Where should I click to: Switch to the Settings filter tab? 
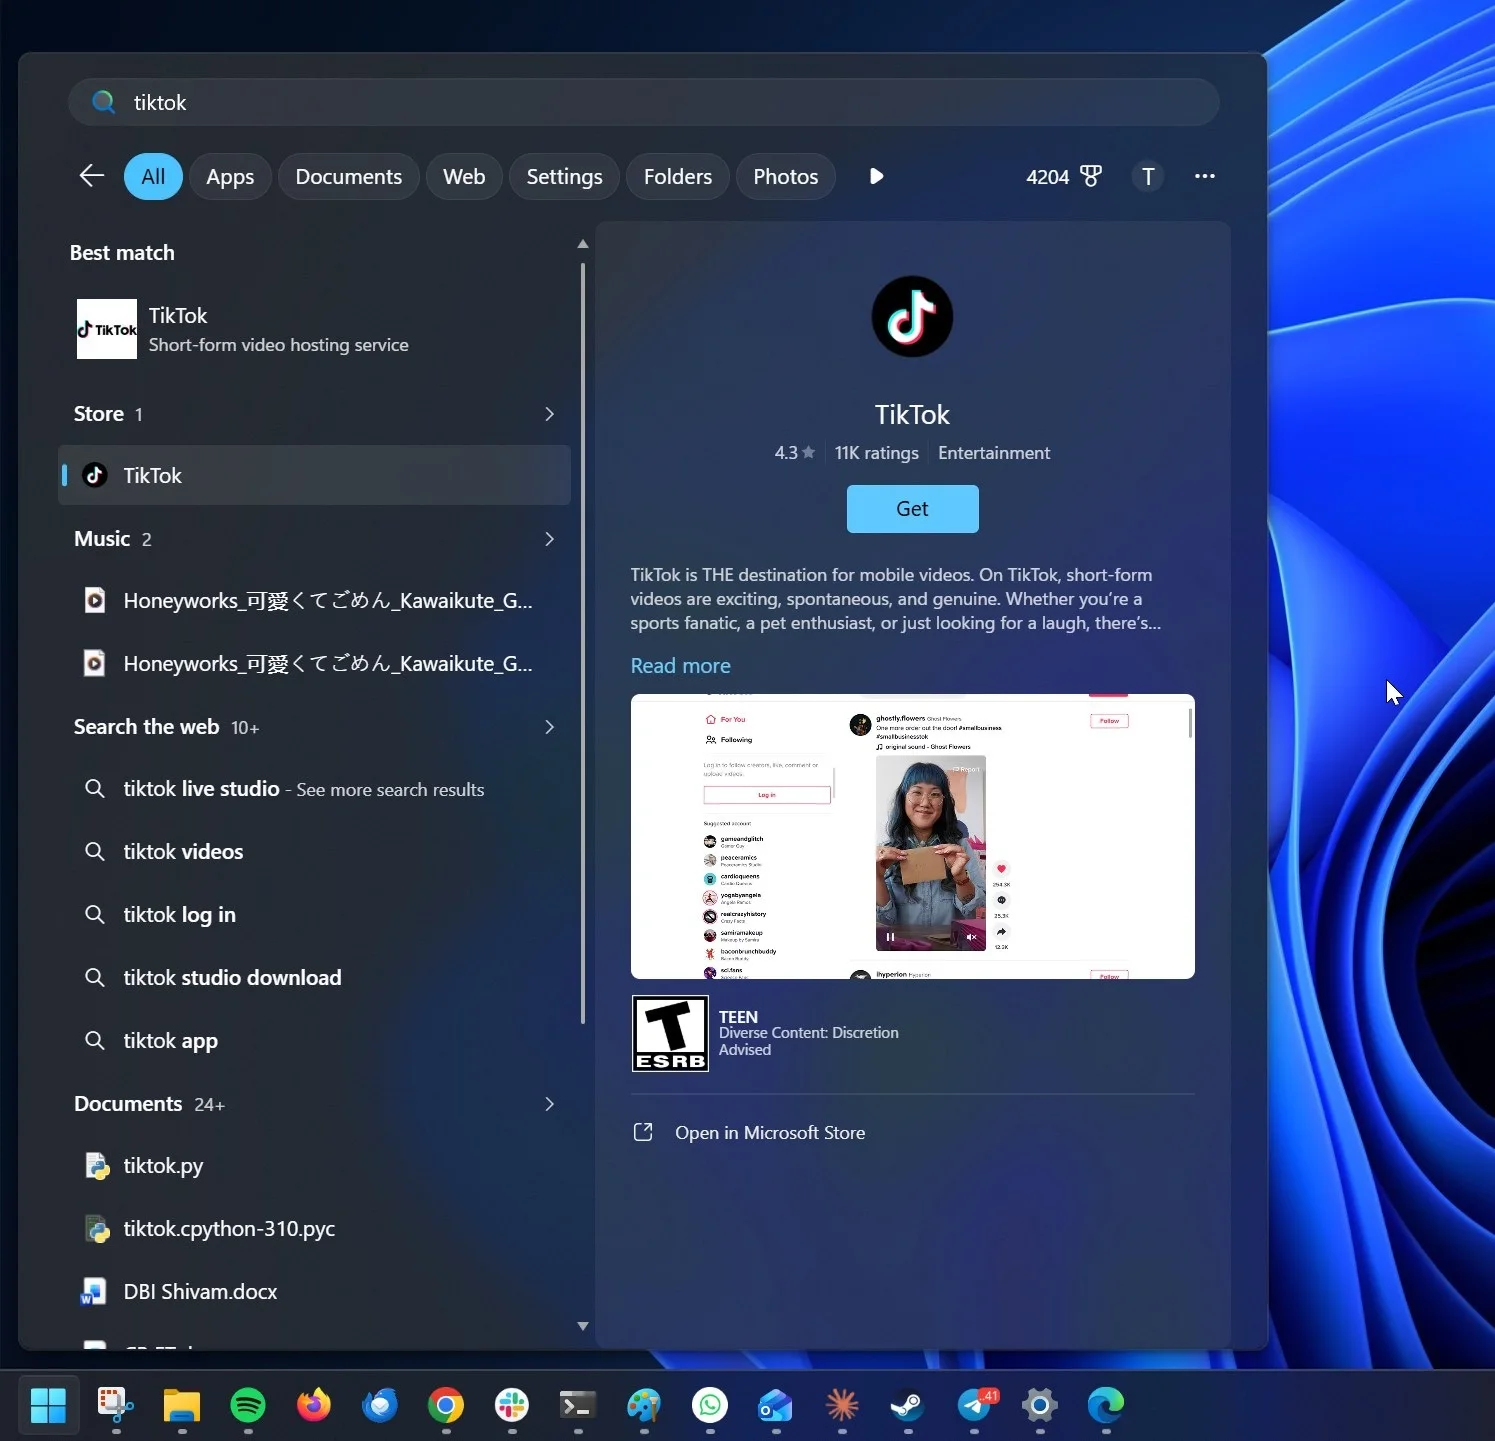[565, 176]
